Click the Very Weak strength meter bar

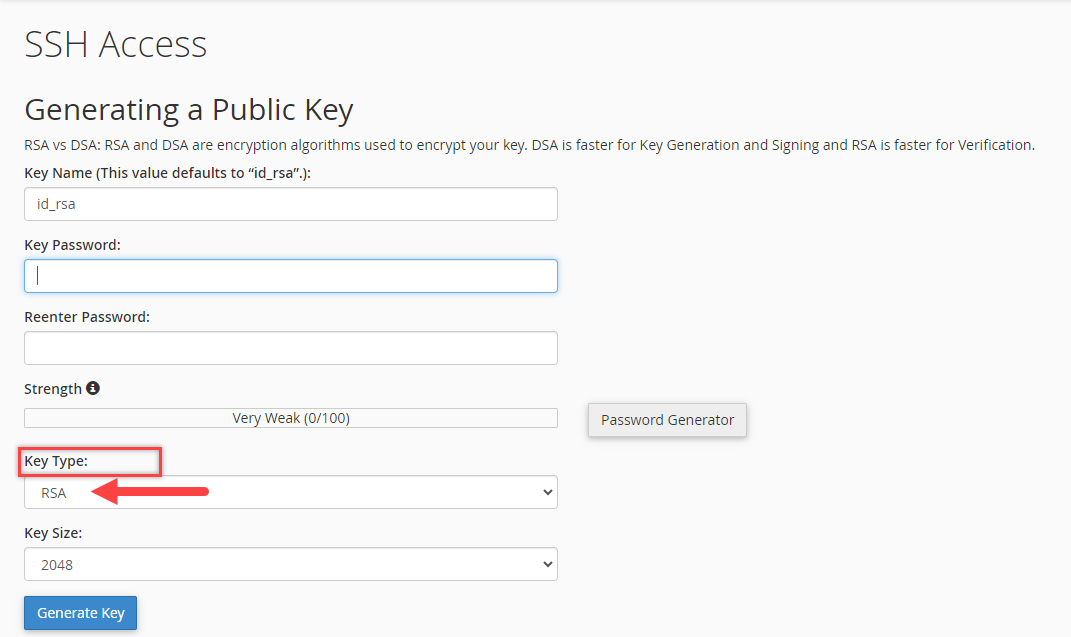(290, 418)
